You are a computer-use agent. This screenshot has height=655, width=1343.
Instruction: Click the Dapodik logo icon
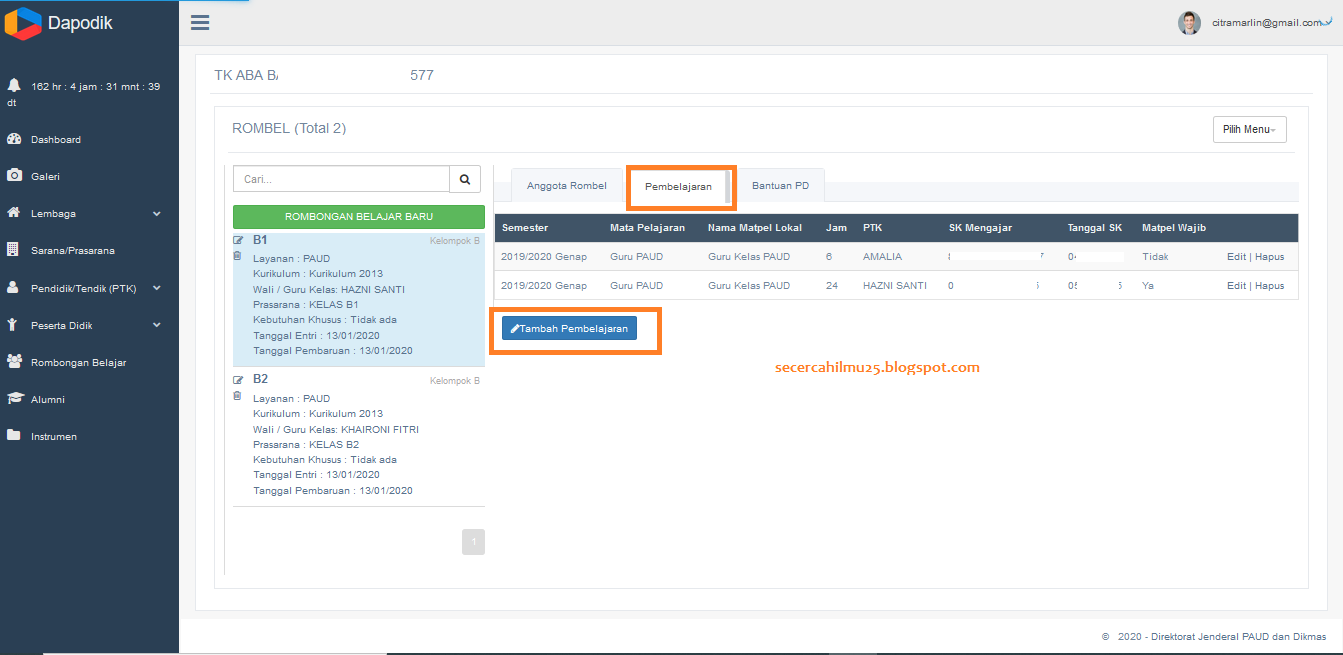[x=22, y=23]
